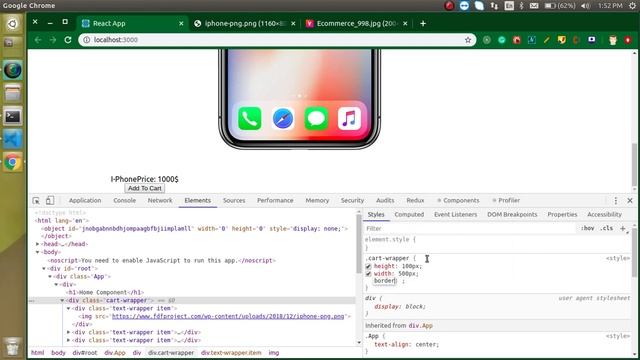
Task: Open Terminal from the Ubuntu launcher
Action: [13, 116]
